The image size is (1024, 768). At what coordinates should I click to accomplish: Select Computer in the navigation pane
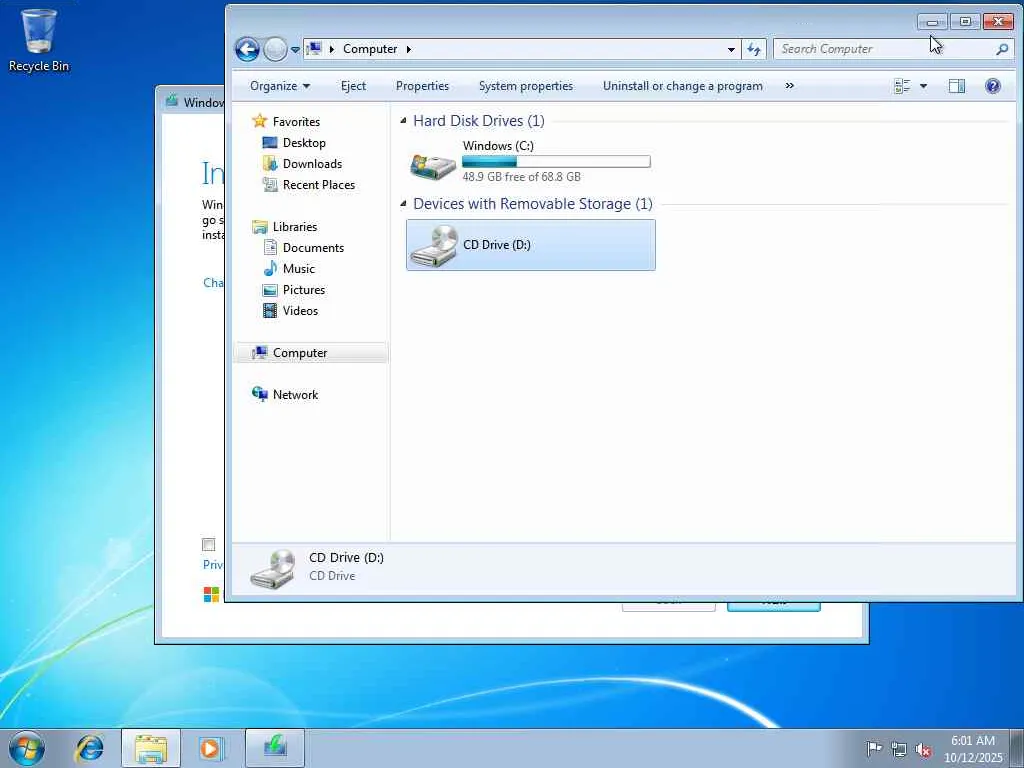click(311, 353)
